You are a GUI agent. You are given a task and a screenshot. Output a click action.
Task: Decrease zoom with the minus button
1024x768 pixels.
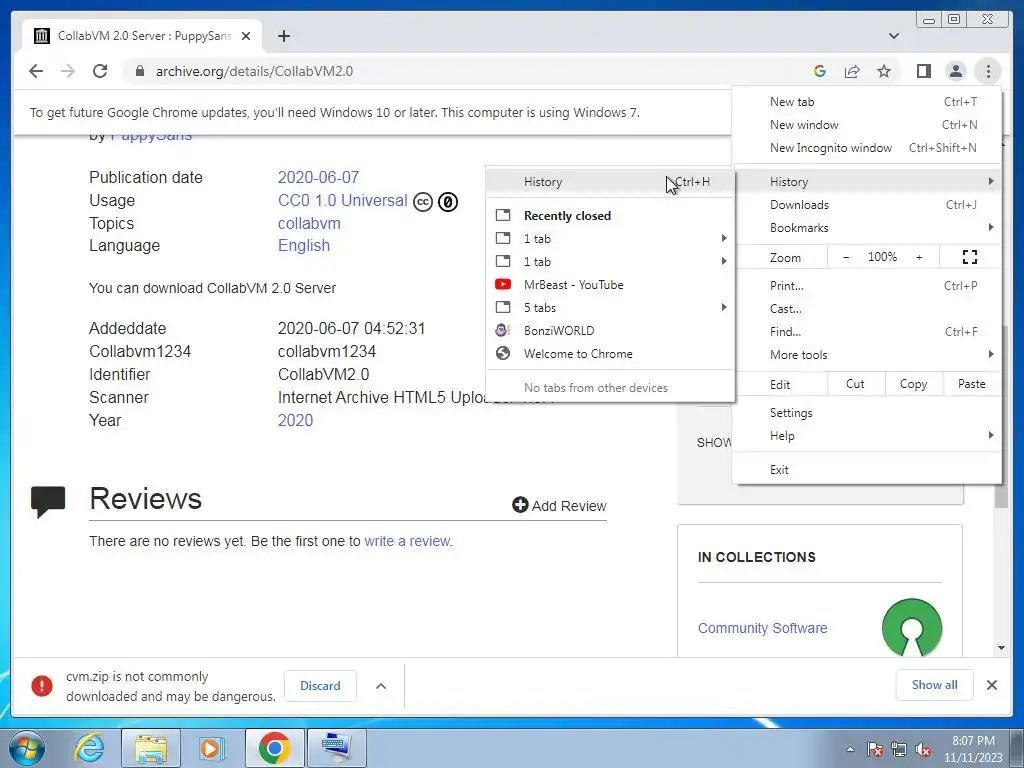(846, 257)
